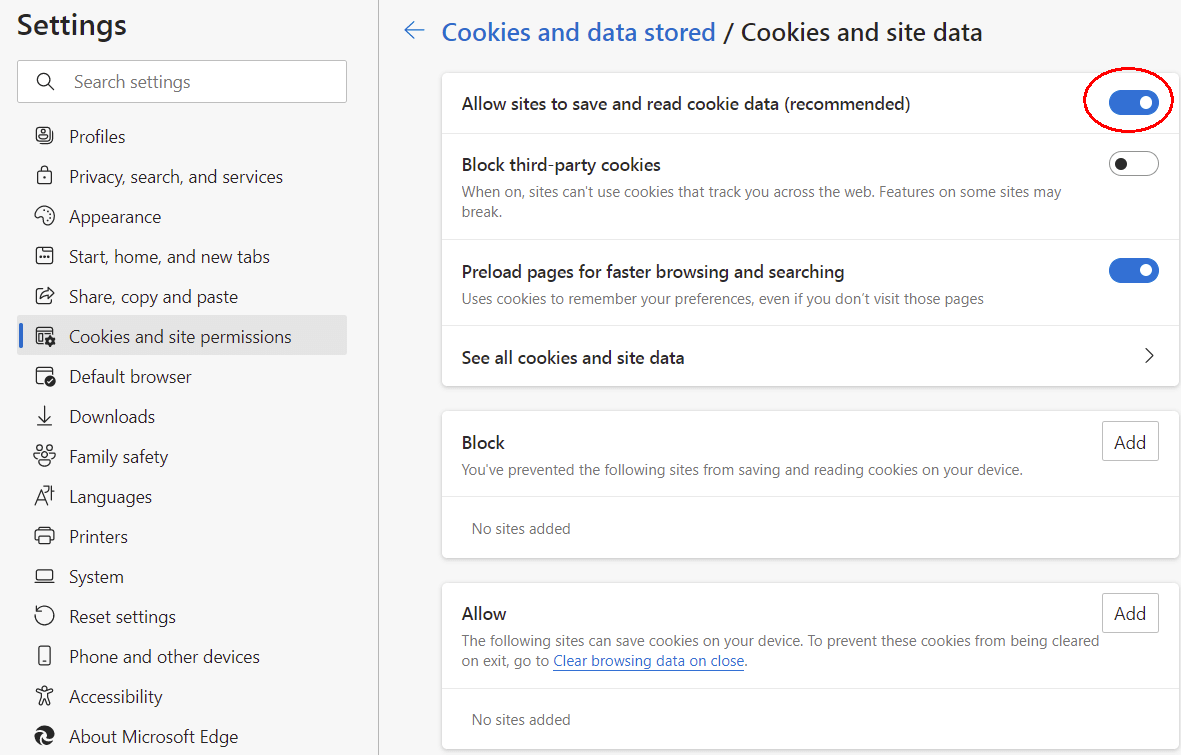Enable Block third-party cookies toggle
The height and width of the screenshot is (755, 1181).
(x=1133, y=164)
